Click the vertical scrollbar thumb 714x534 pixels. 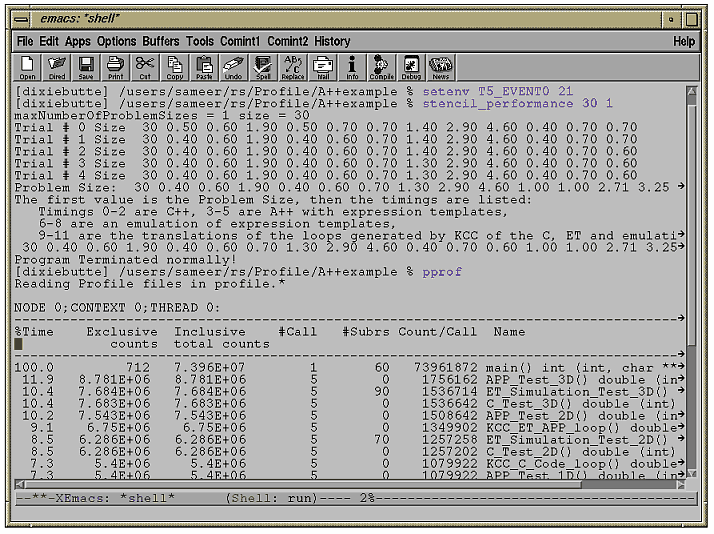(x=691, y=225)
